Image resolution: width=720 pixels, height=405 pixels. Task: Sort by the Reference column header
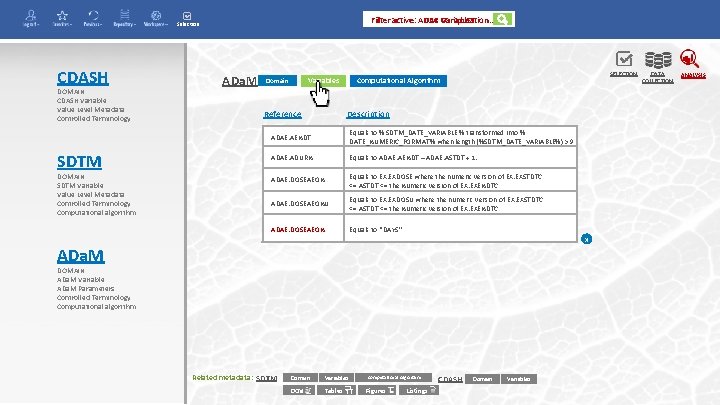pyautogui.click(x=282, y=114)
